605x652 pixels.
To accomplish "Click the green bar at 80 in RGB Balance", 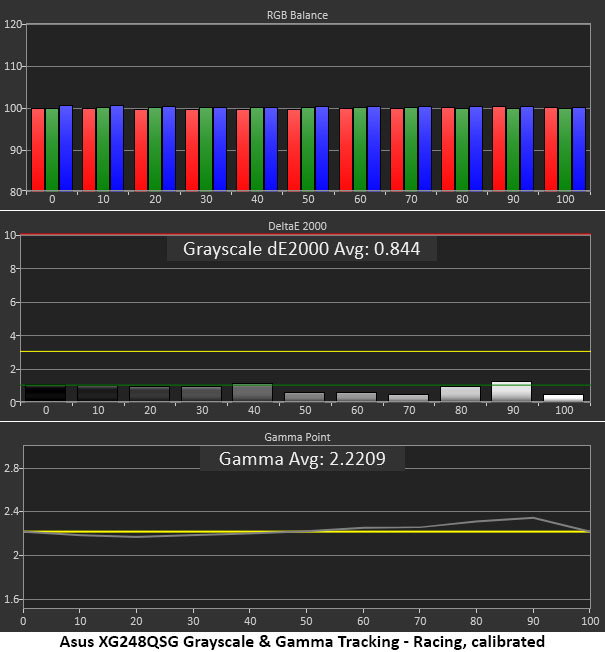I will tap(462, 150).
